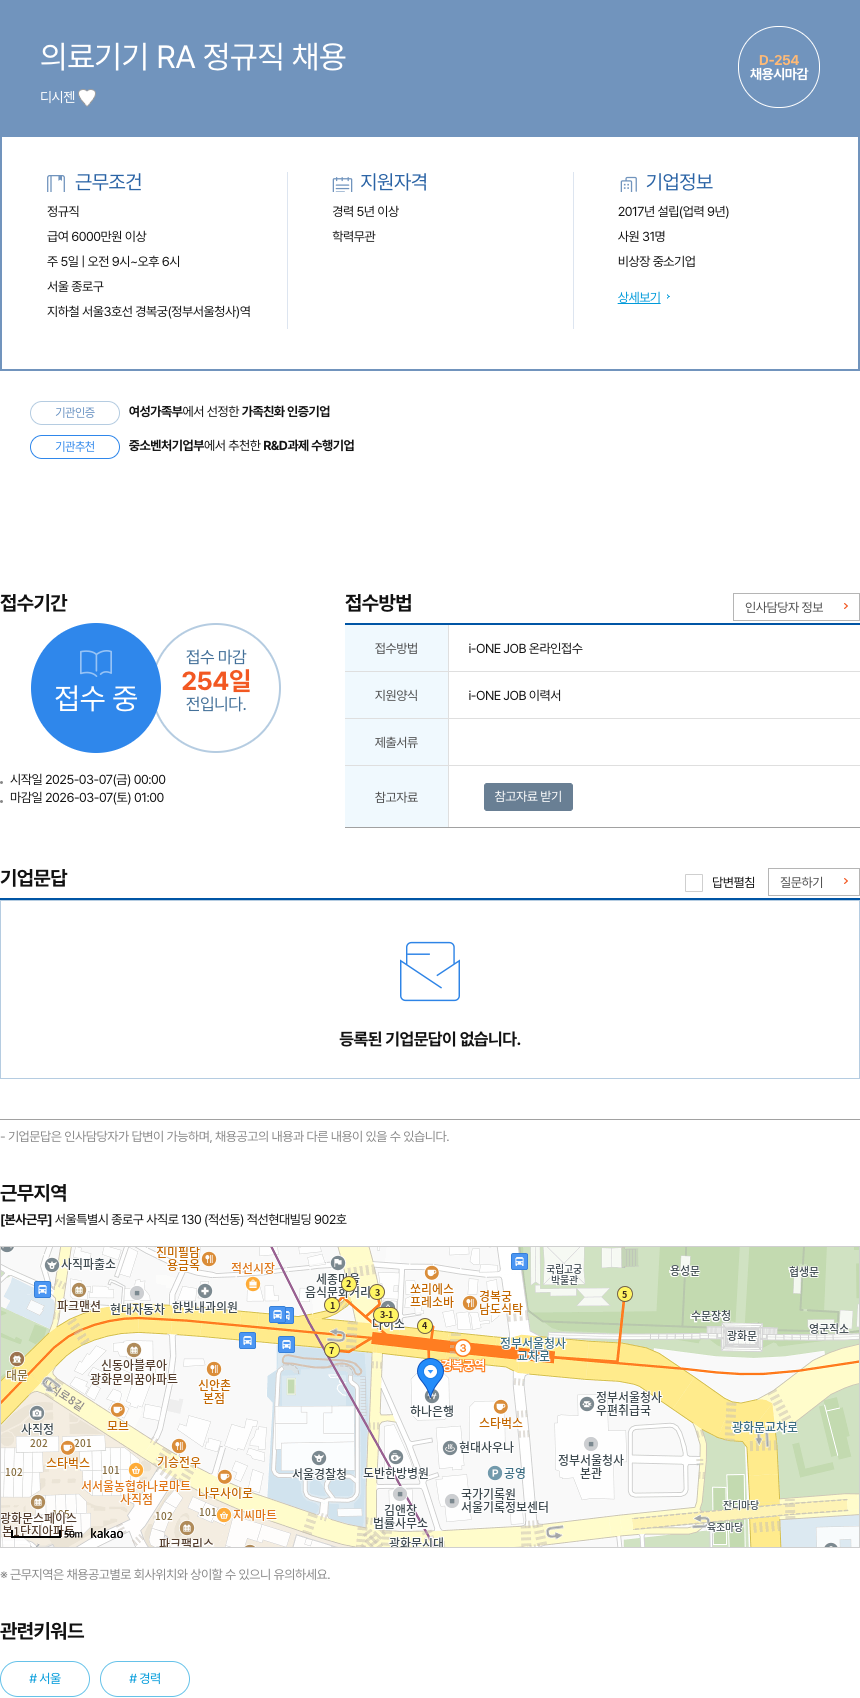Viewport: 860px width, 1698px height.
Task: Click '급여 6000만원 이상' text
Action: coord(97,236)
